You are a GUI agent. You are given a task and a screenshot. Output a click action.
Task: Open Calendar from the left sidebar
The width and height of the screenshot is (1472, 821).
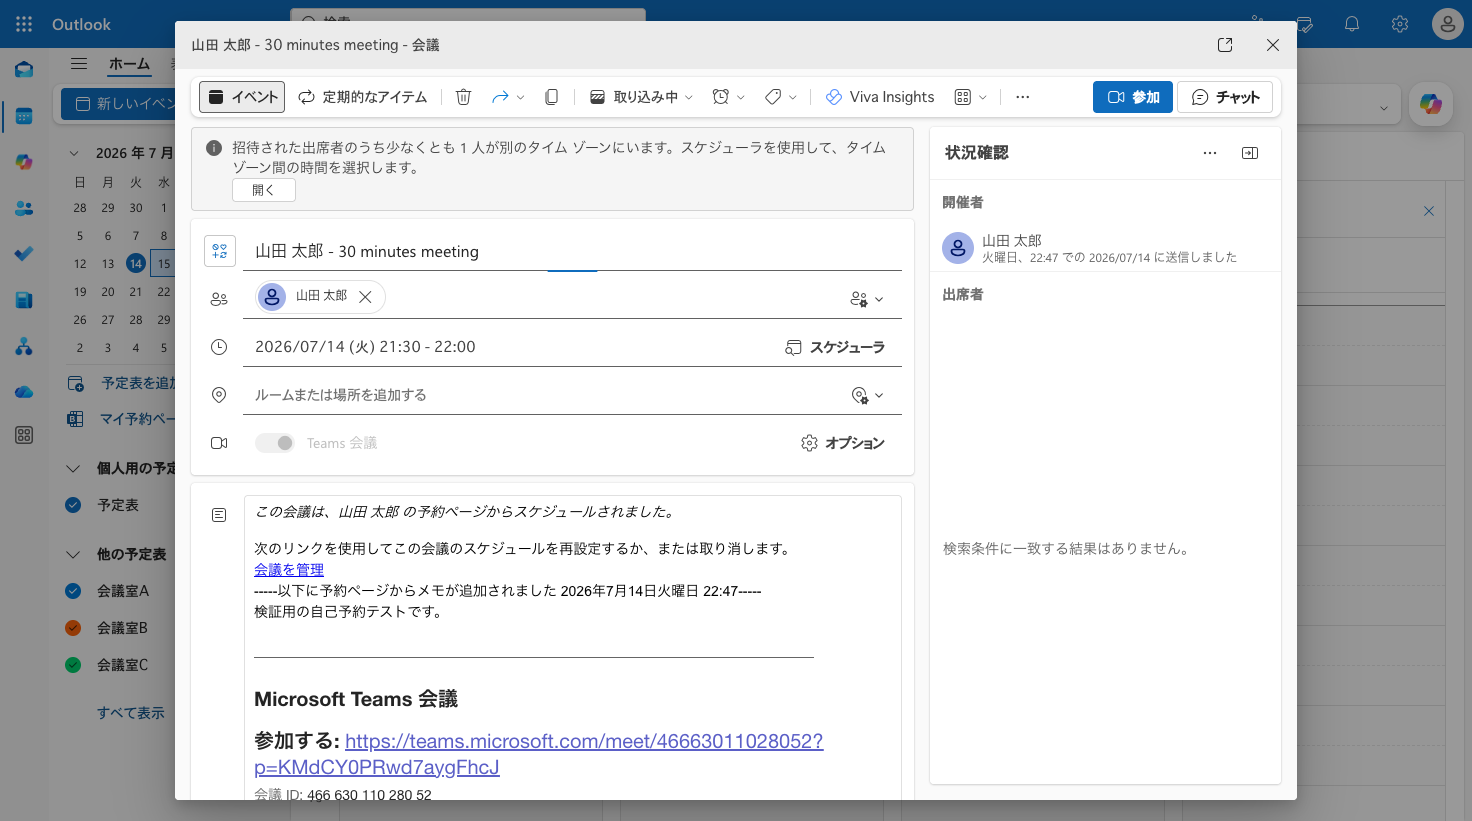24,116
